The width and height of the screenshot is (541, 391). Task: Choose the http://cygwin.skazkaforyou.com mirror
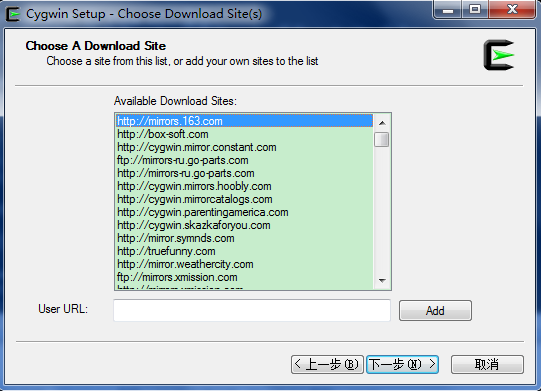point(244,225)
